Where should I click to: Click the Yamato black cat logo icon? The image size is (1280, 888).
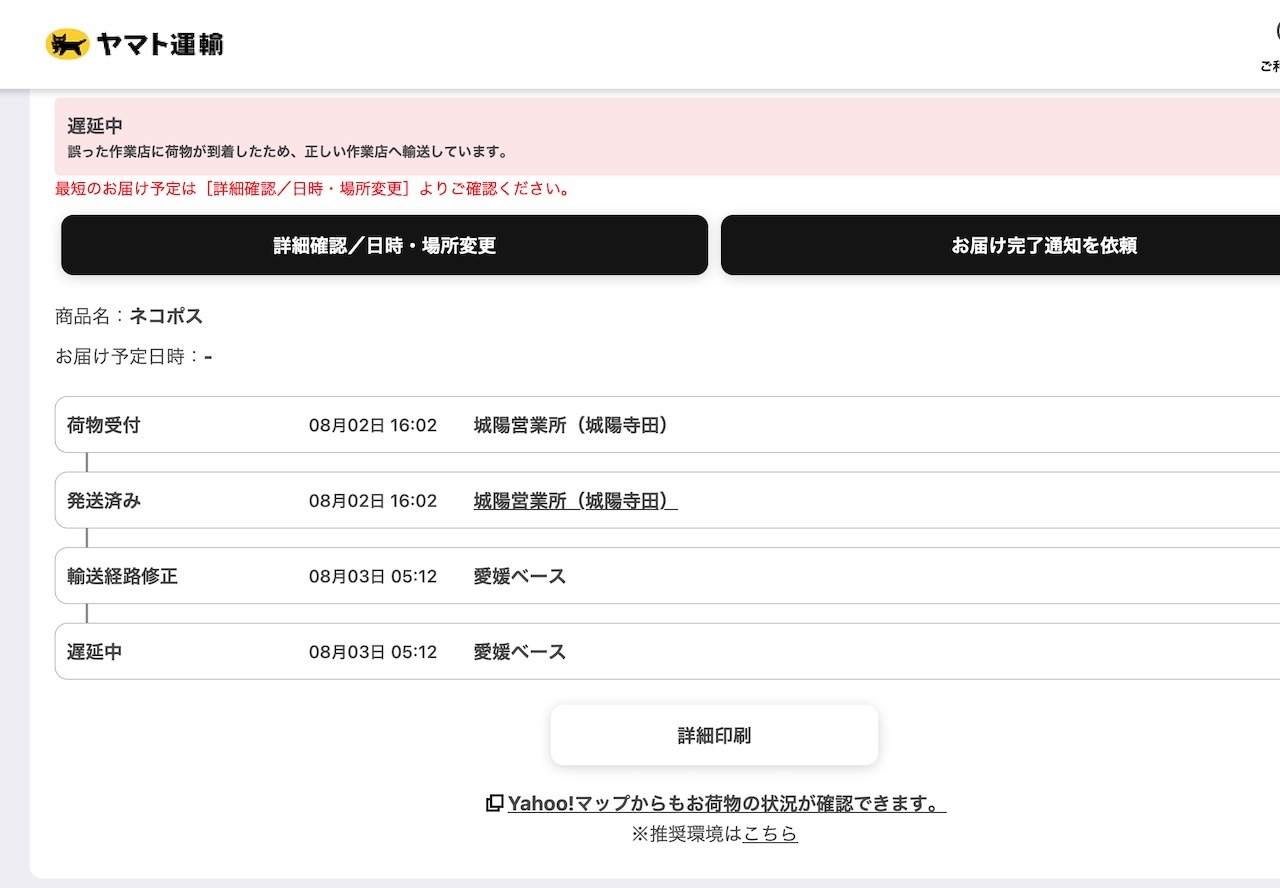(68, 44)
